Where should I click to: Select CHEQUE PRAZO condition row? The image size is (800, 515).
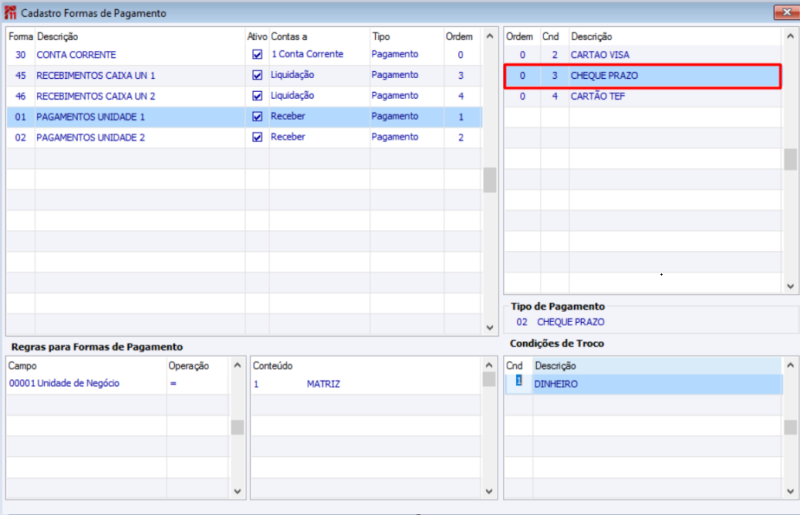click(x=643, y=76)
